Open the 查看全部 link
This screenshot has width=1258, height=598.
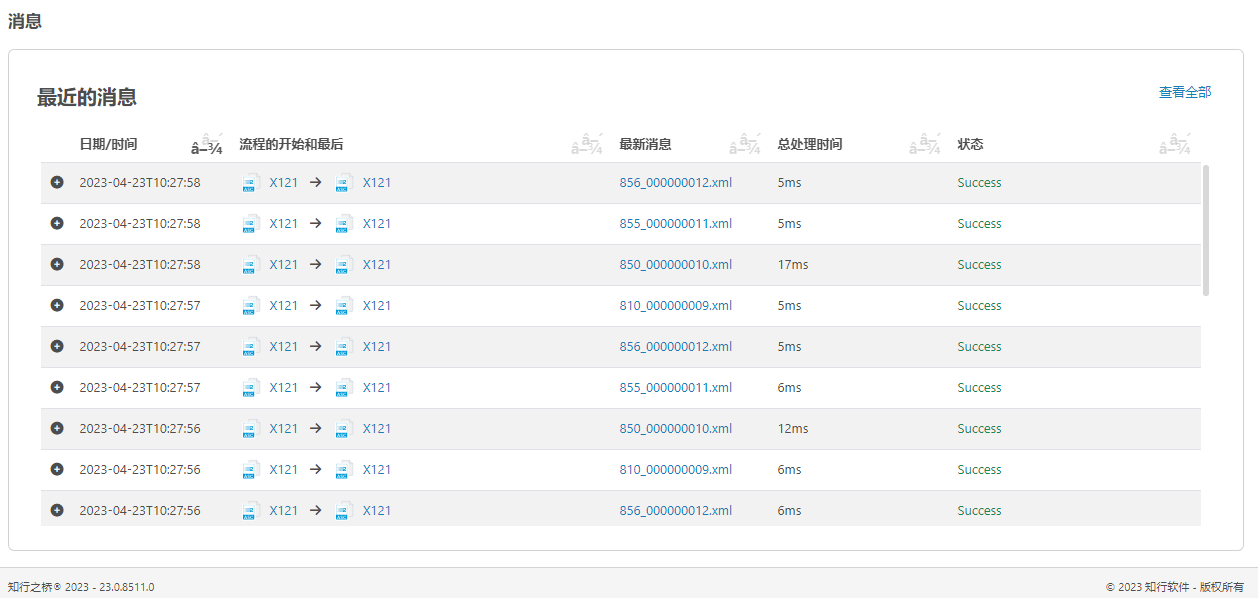(1185, 92)
